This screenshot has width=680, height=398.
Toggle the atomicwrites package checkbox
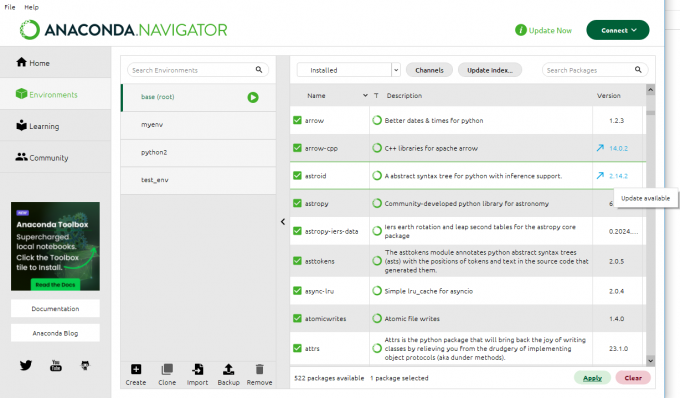click(297, 319)
